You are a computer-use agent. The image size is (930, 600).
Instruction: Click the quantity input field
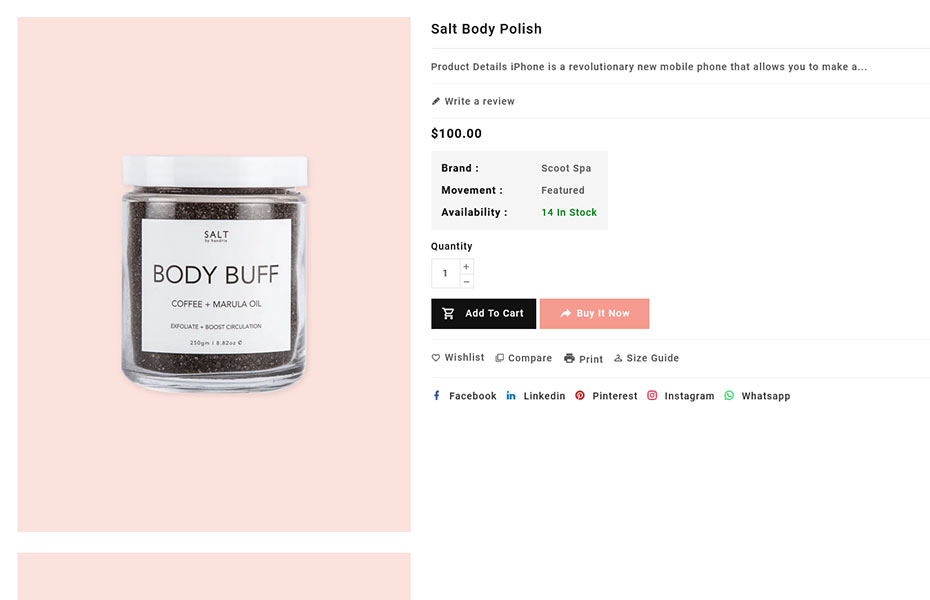tap(445, 274)
